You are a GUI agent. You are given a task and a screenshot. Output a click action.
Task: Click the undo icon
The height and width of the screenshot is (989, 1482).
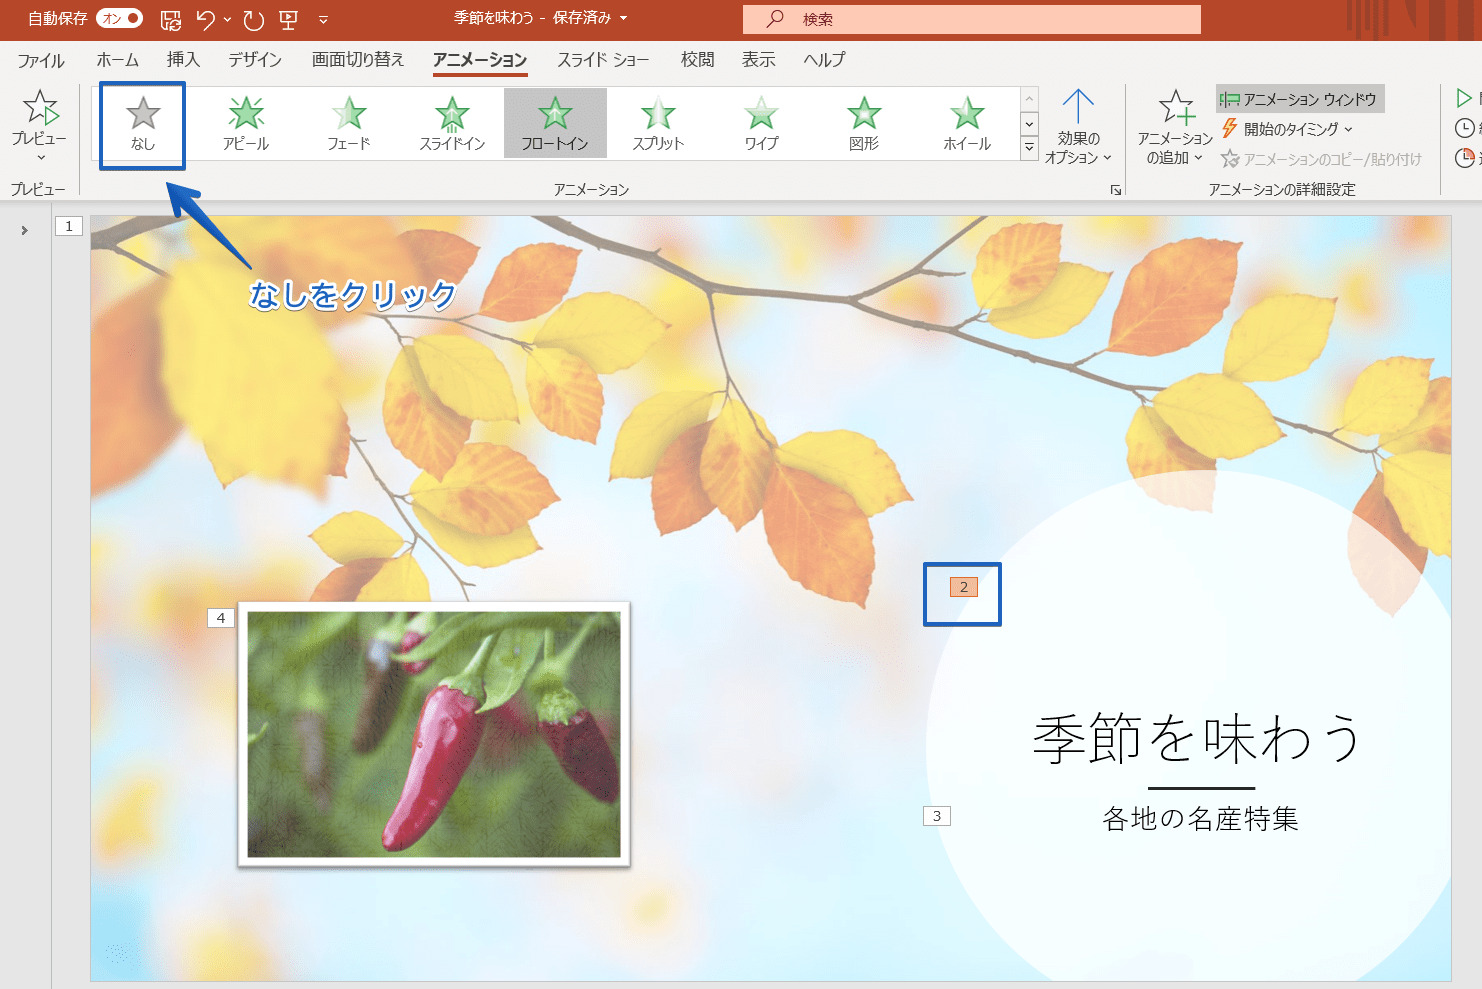[205, 19]
